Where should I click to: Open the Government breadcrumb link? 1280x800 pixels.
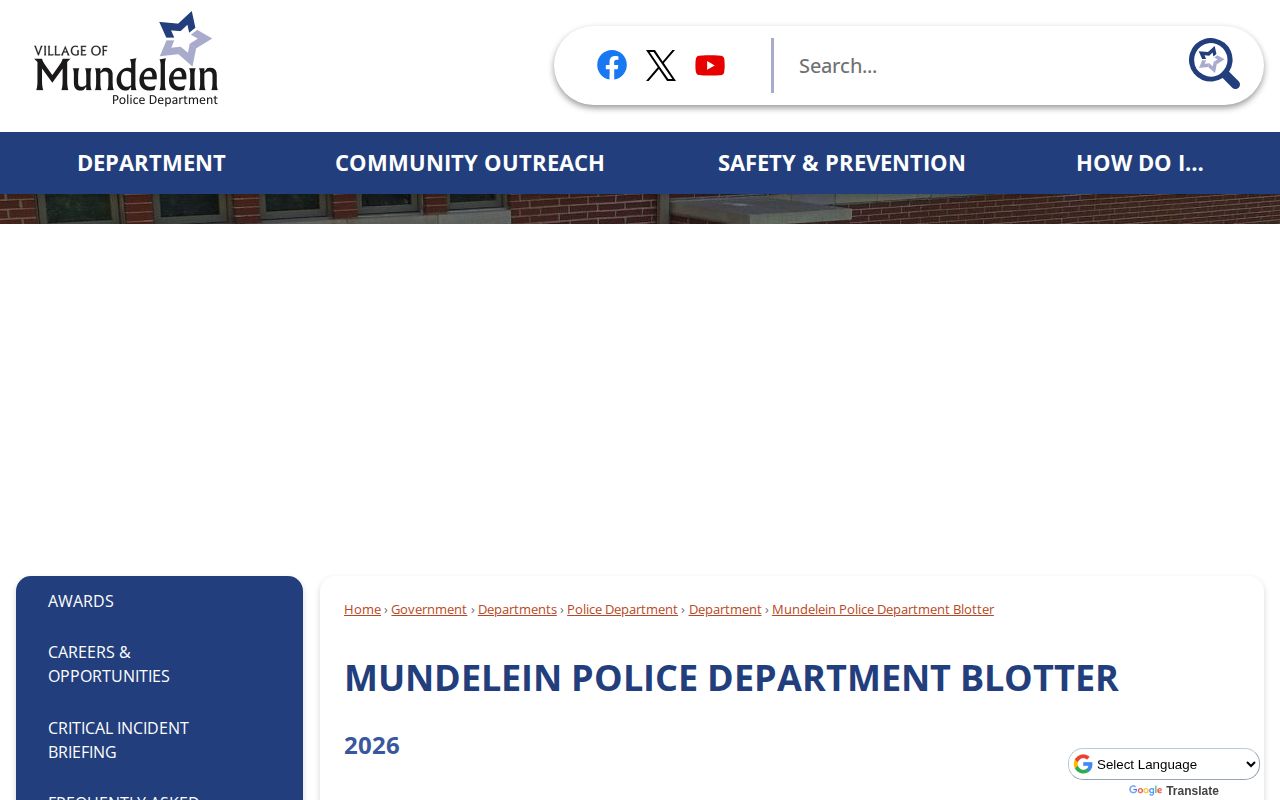(429, 609)
